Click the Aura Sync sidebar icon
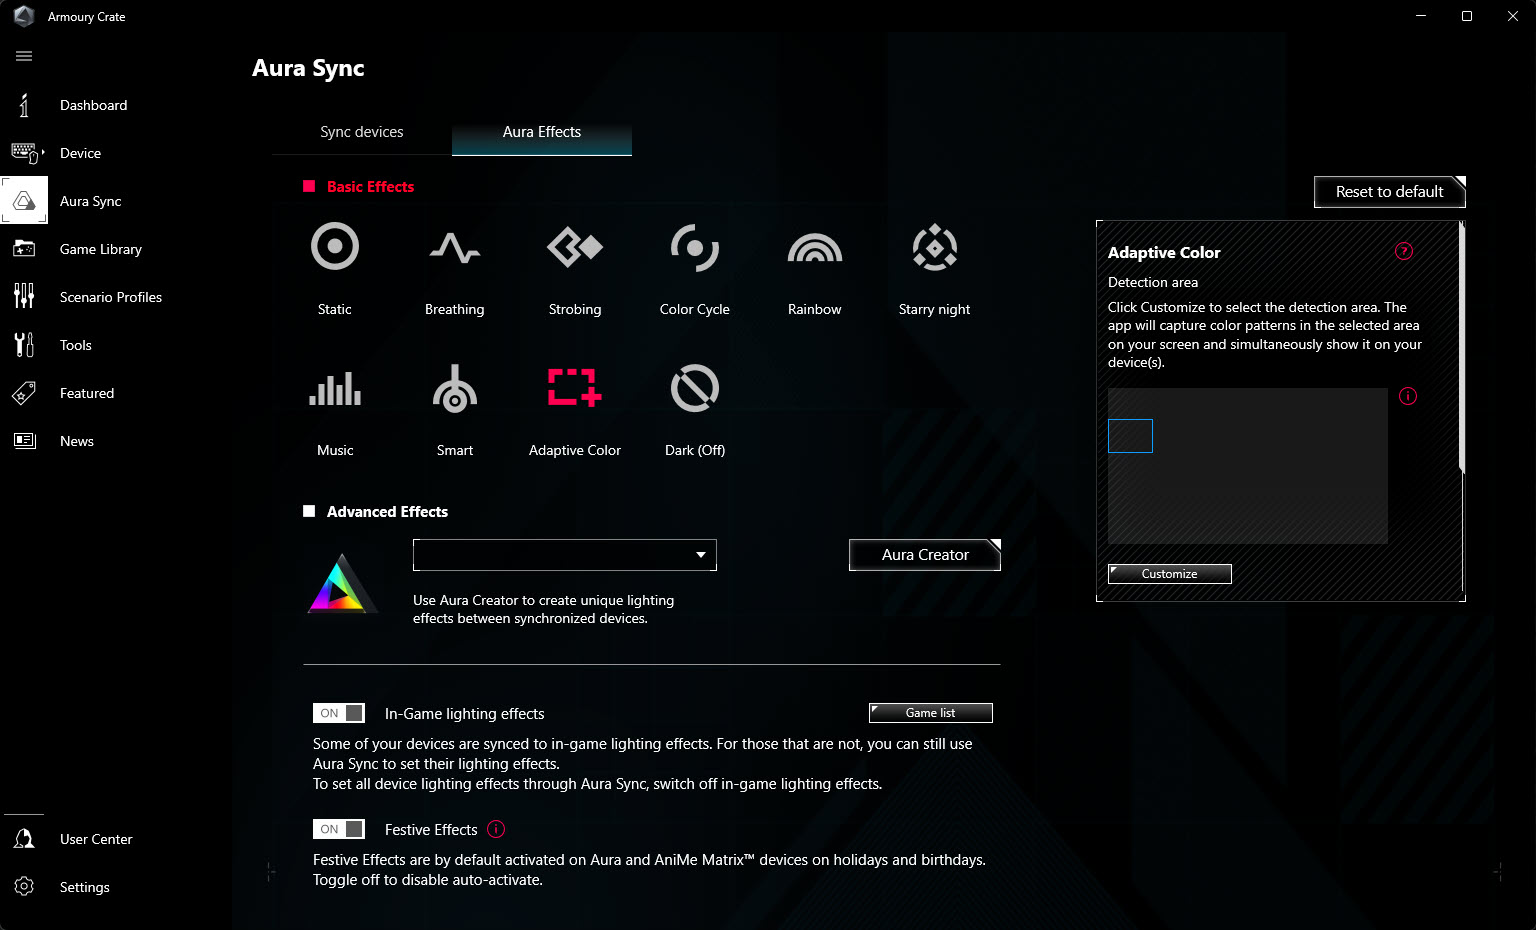Image resolution: width=1536 pixels, height=930 pixels. [x=24, y=201]
